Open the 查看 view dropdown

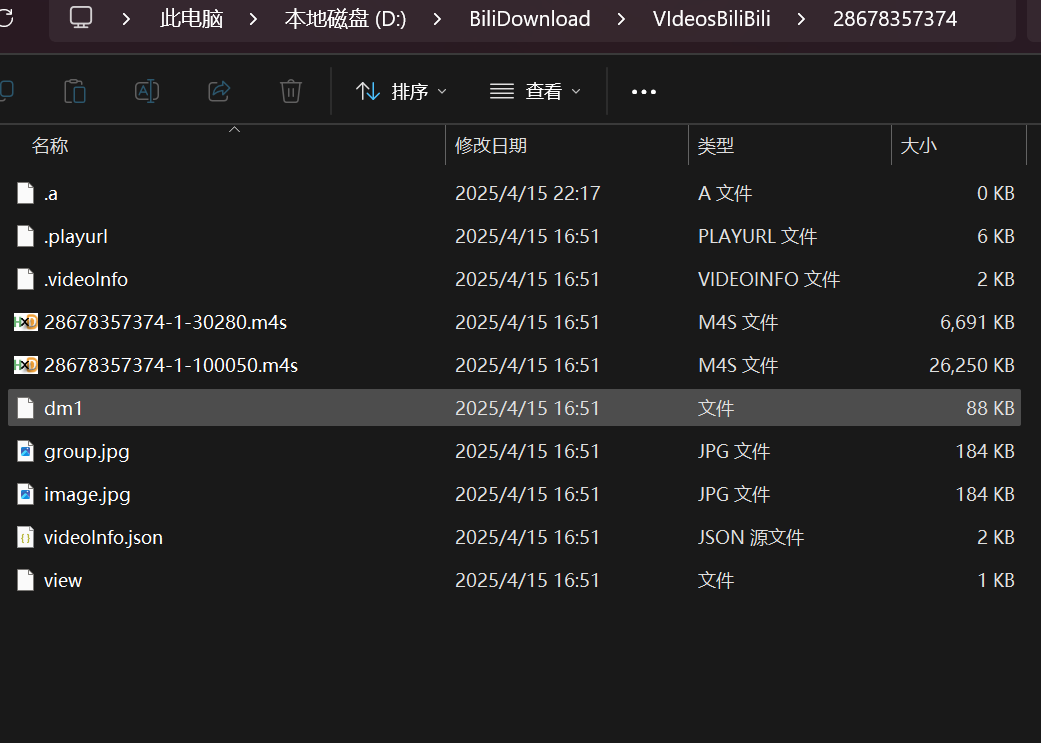(x=535, y=91)
